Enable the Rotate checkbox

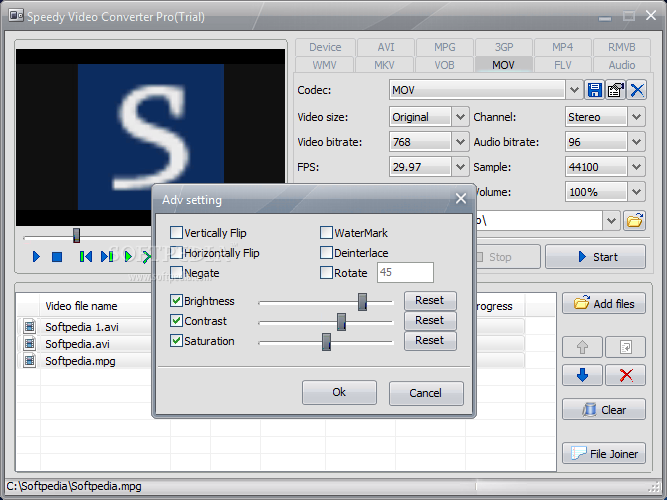coord(326,273)
